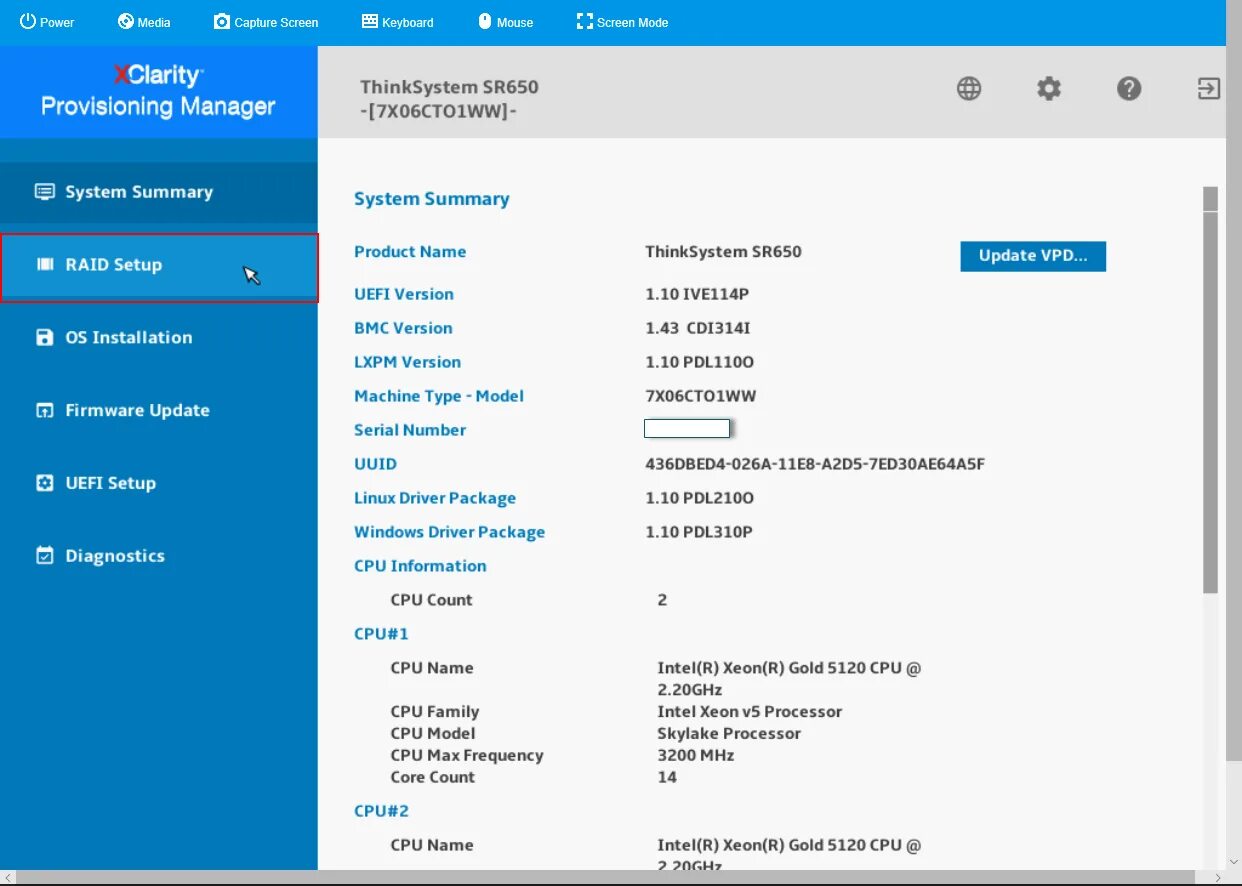1242x886 pixels.
Task: Click the globe language icon
Action: pyautogui.click(x=969, y=89)
